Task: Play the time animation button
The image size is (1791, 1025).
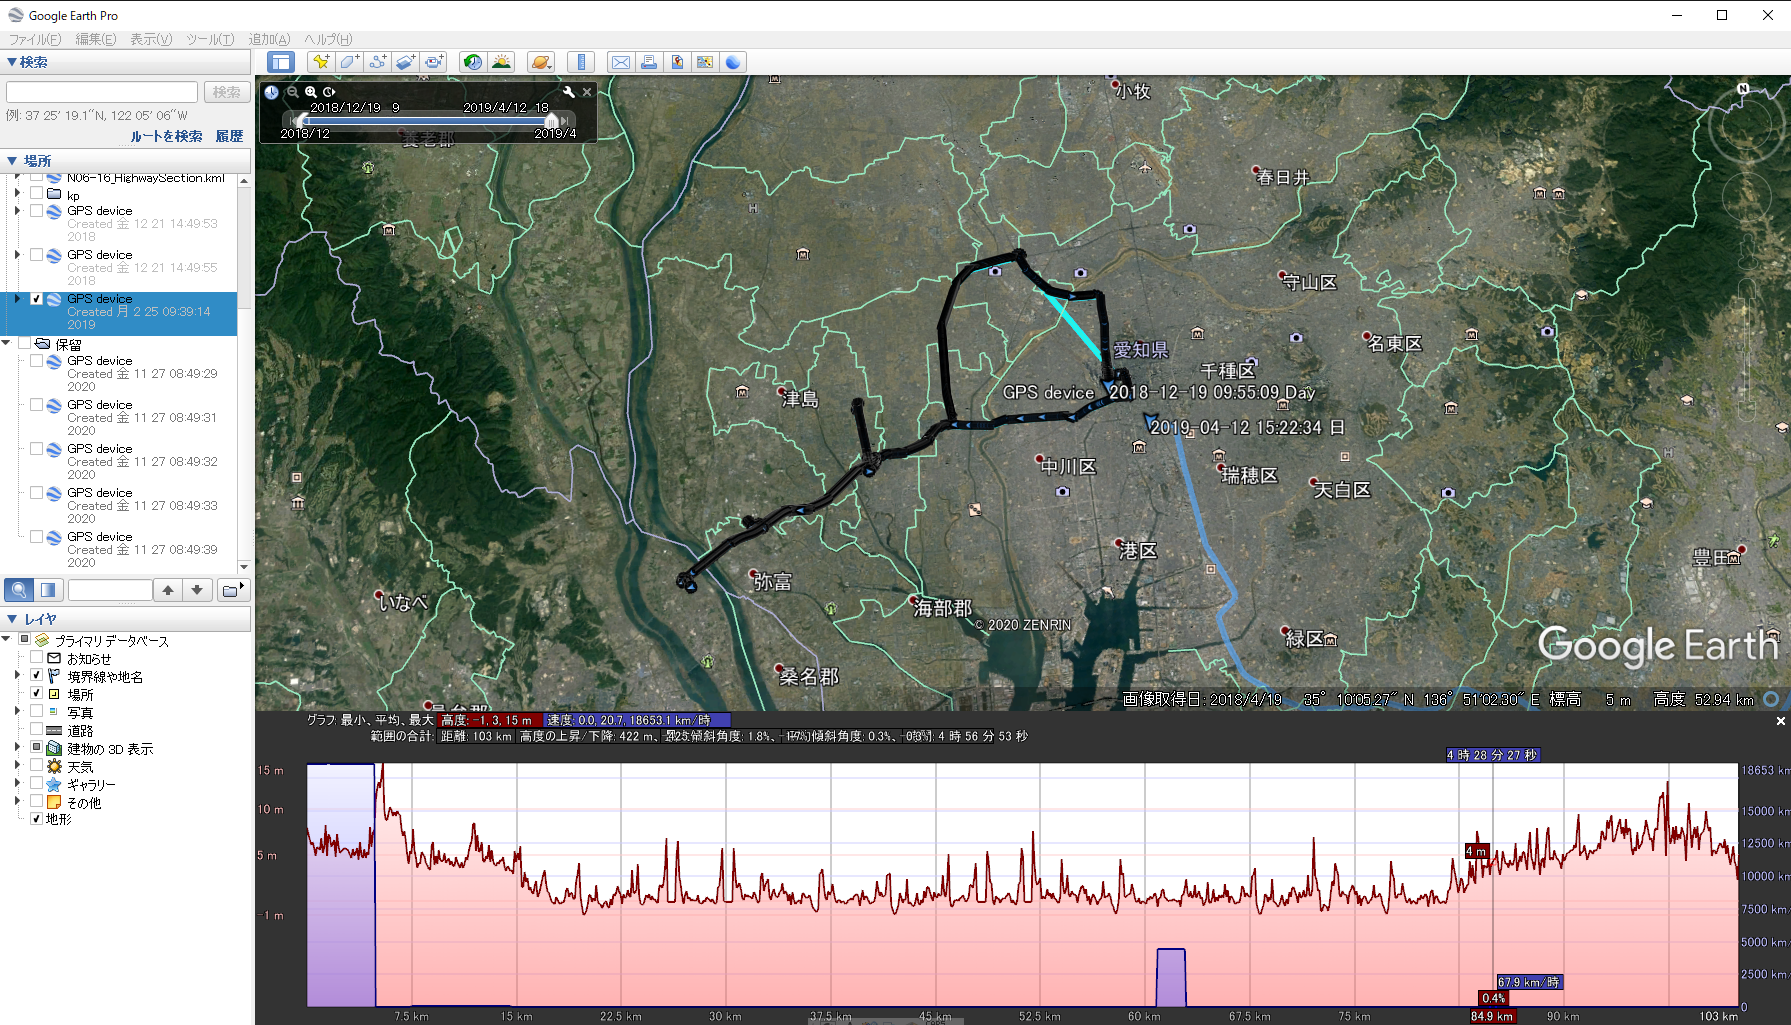Action: pyautogui.click(x=329, y=92)
